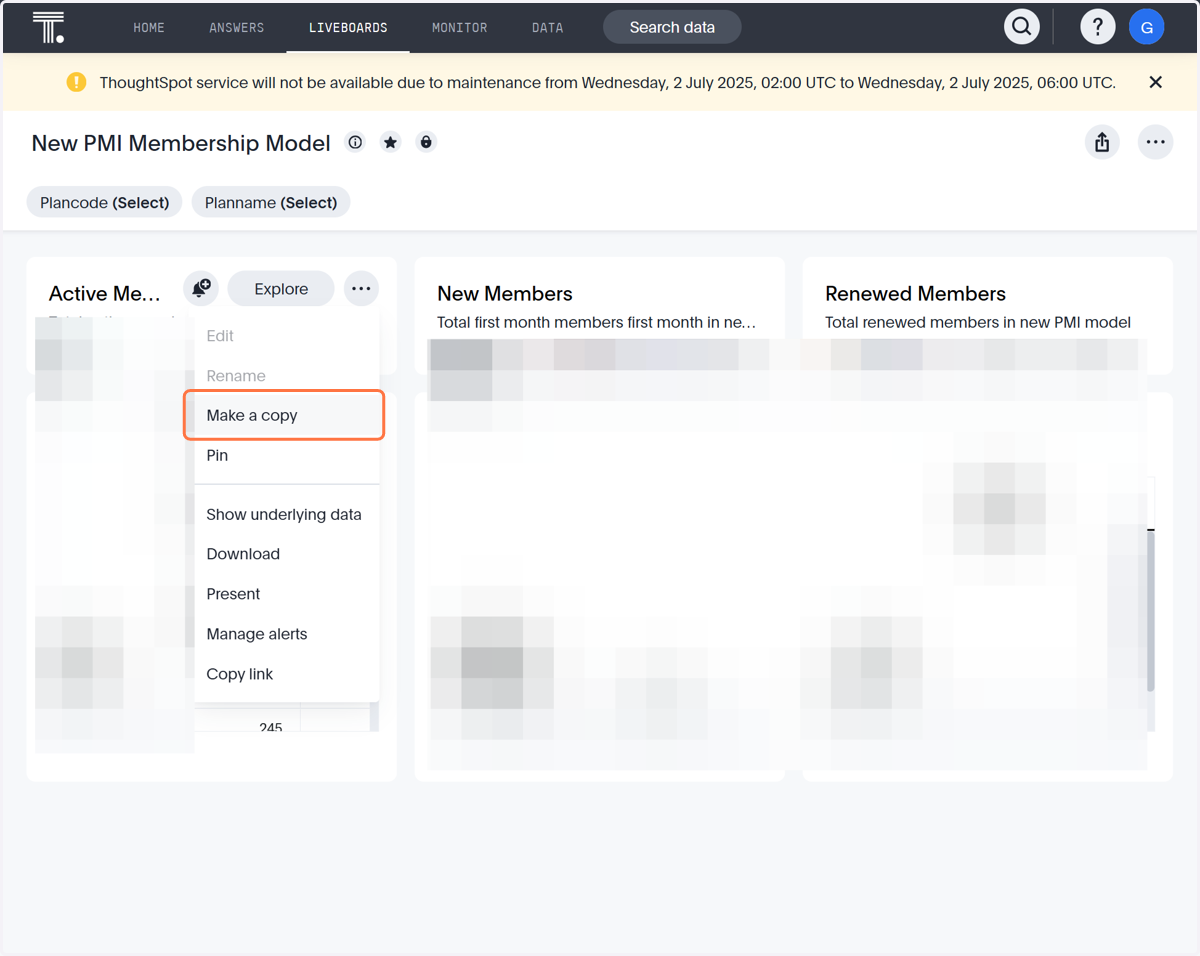The height and width of the screenshot is (956, 1200).
Task: Click the yellow warning icon in banner
Action: pyautogui.click(x=76, y=82)
